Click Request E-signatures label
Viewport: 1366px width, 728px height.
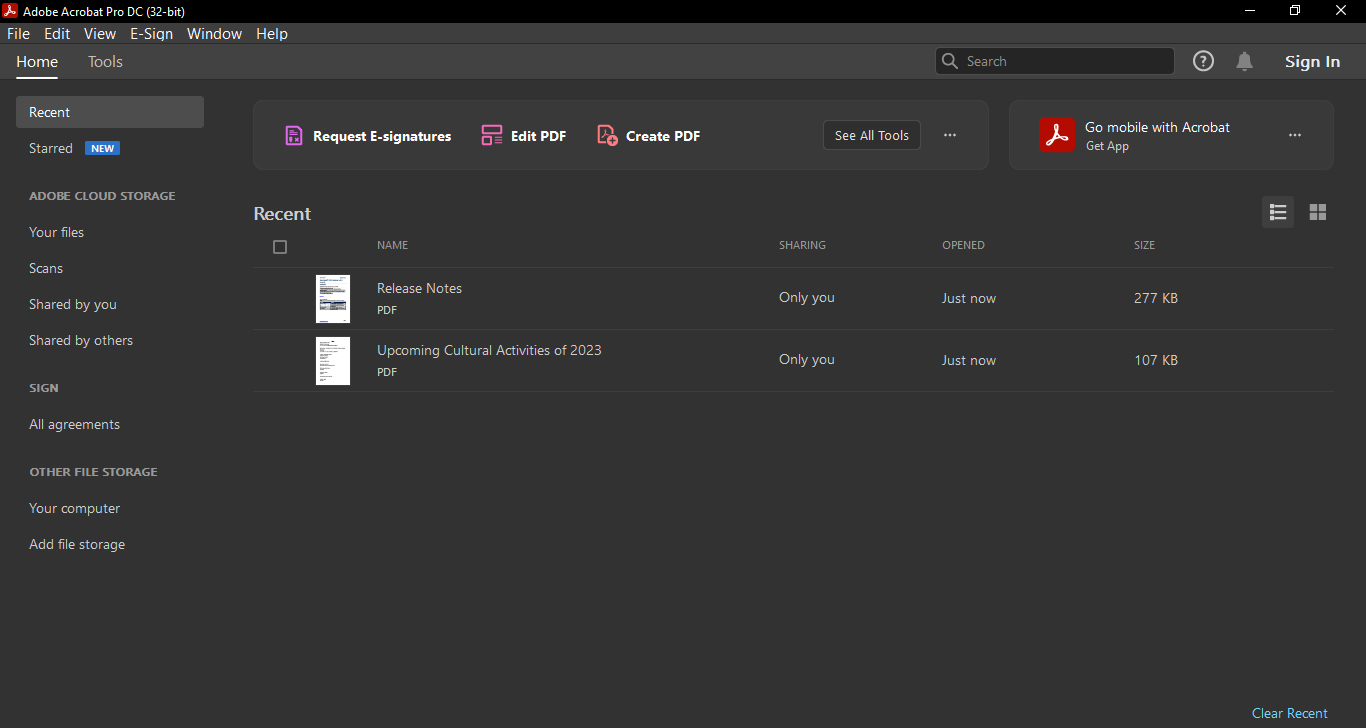pos(382,136)
